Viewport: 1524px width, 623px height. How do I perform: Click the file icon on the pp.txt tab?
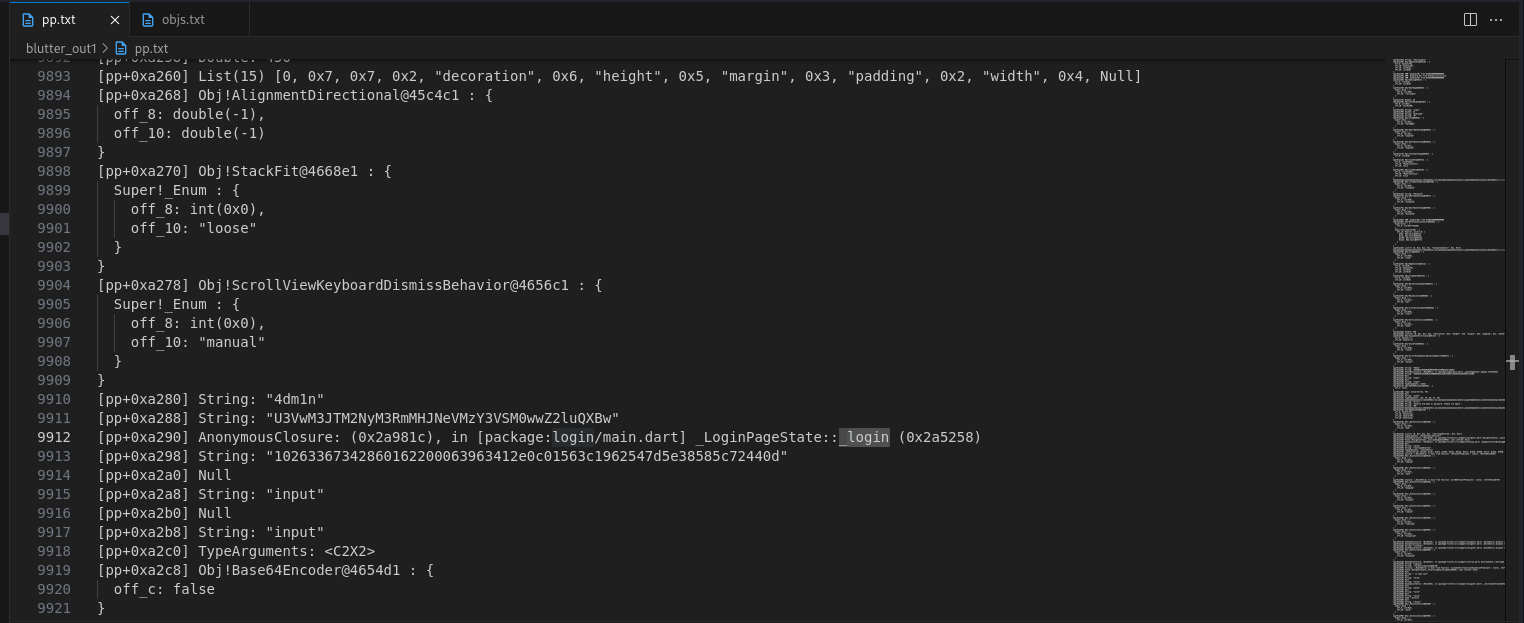pyautogui.click(x=28, y=20)
